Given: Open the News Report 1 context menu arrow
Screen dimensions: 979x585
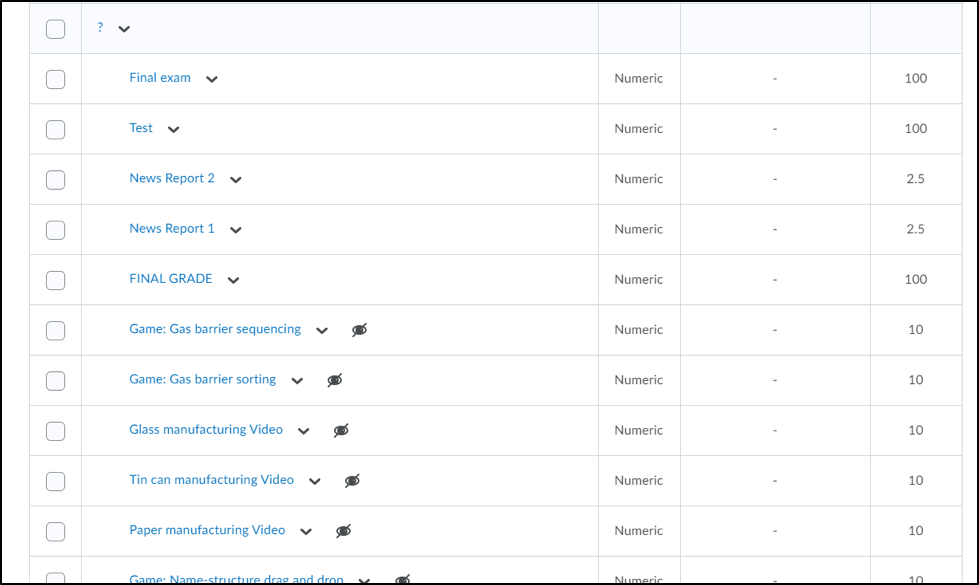Looking at the screenshot, I should 236,230.
